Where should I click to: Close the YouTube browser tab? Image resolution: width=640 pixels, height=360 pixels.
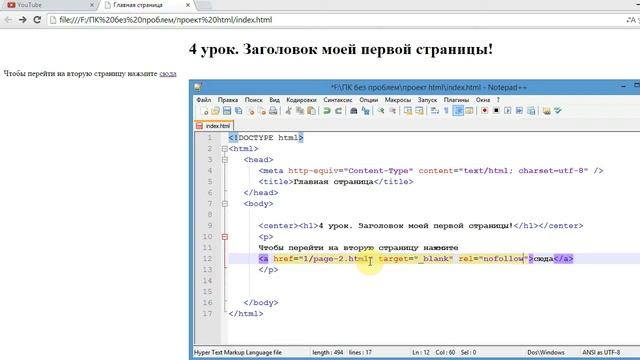click(92, 5)
